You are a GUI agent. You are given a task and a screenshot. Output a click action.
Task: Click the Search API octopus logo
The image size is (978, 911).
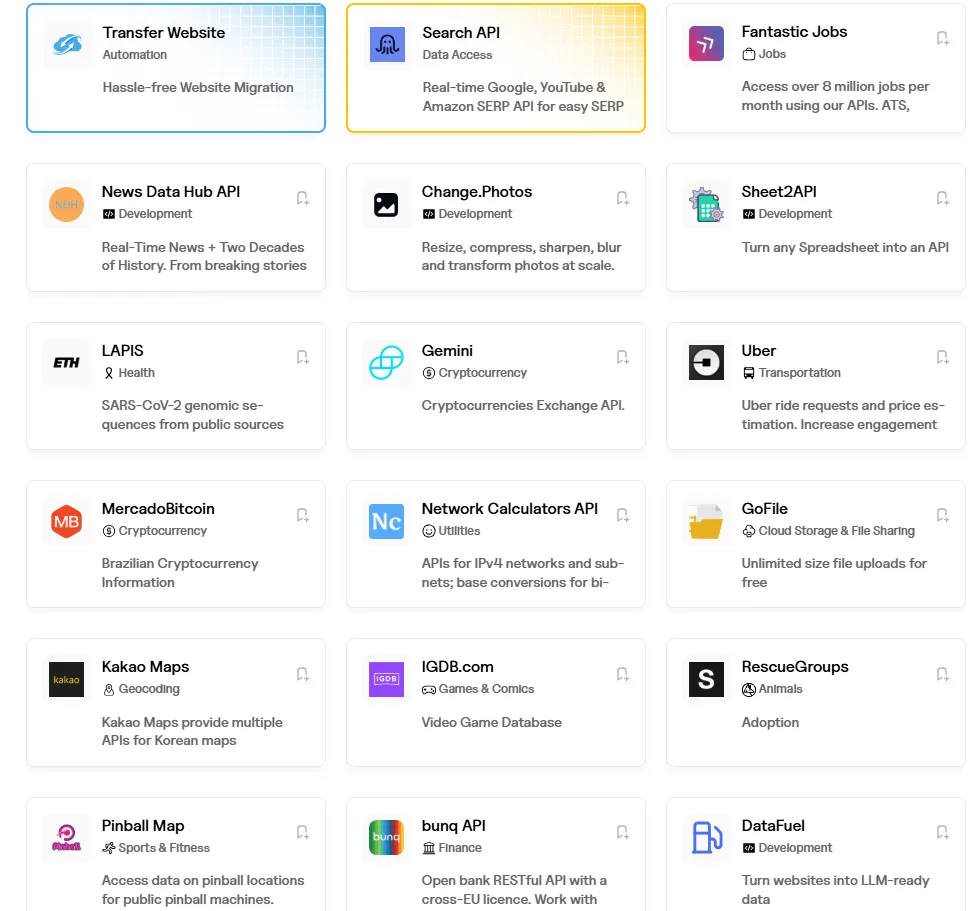pyautogui.click(x=387, y=44)
